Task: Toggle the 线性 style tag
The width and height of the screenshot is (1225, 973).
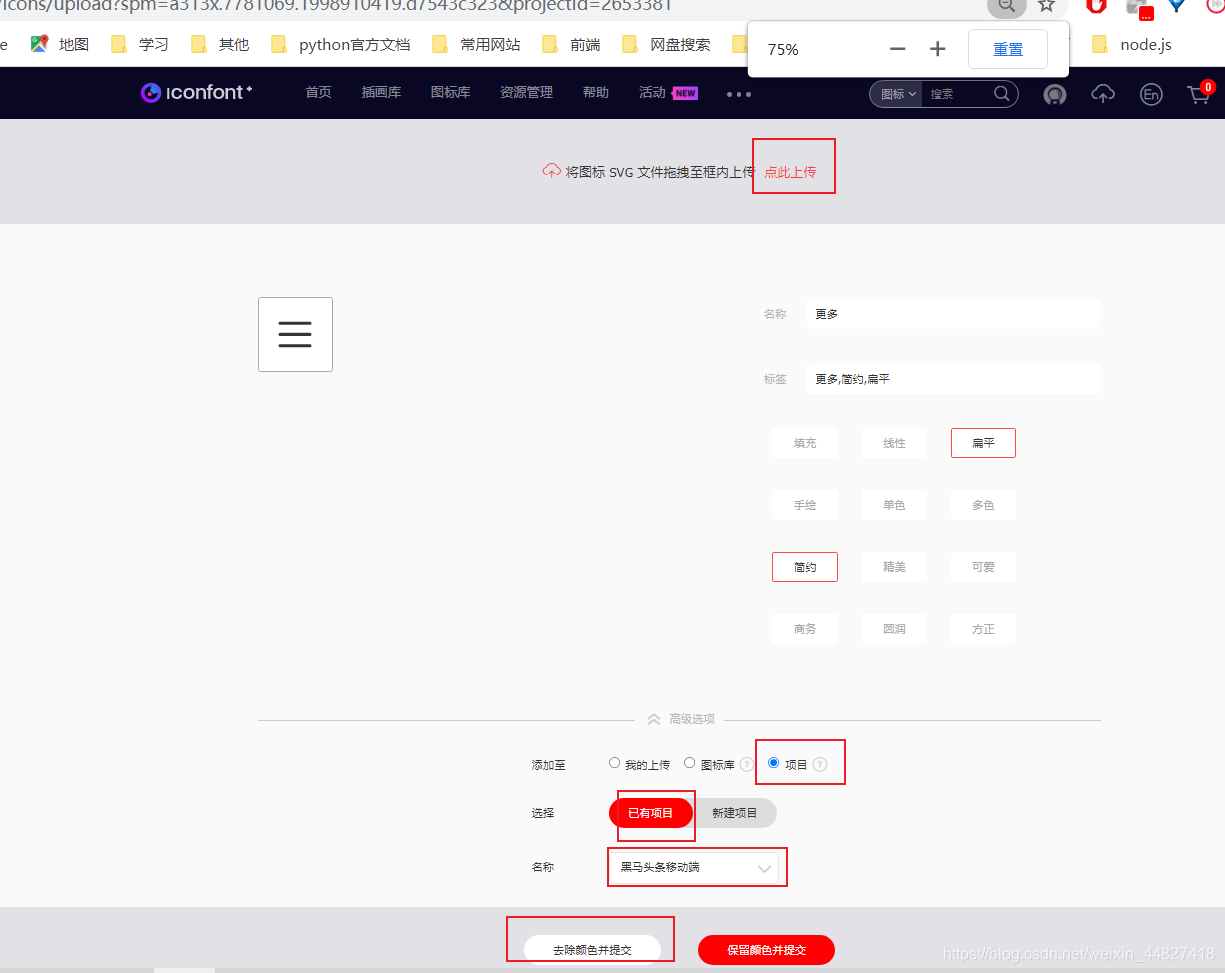Action: click(894, 443)
